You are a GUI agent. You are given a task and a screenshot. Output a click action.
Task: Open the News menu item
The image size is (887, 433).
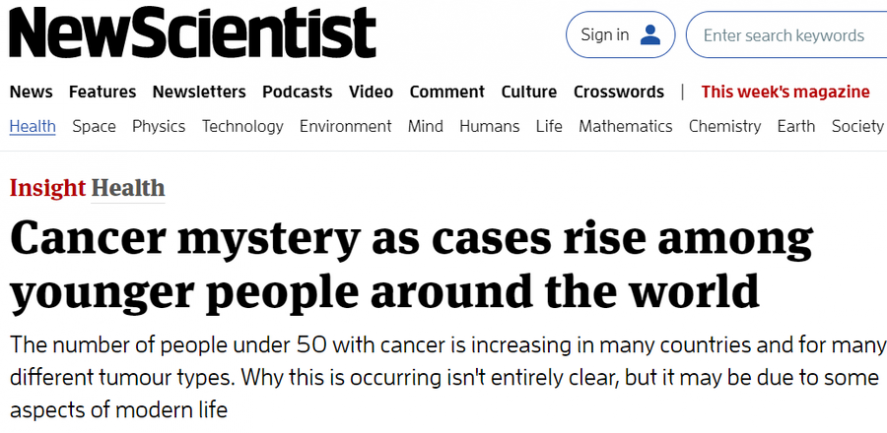pyautogui.click(x=31, y=92)
